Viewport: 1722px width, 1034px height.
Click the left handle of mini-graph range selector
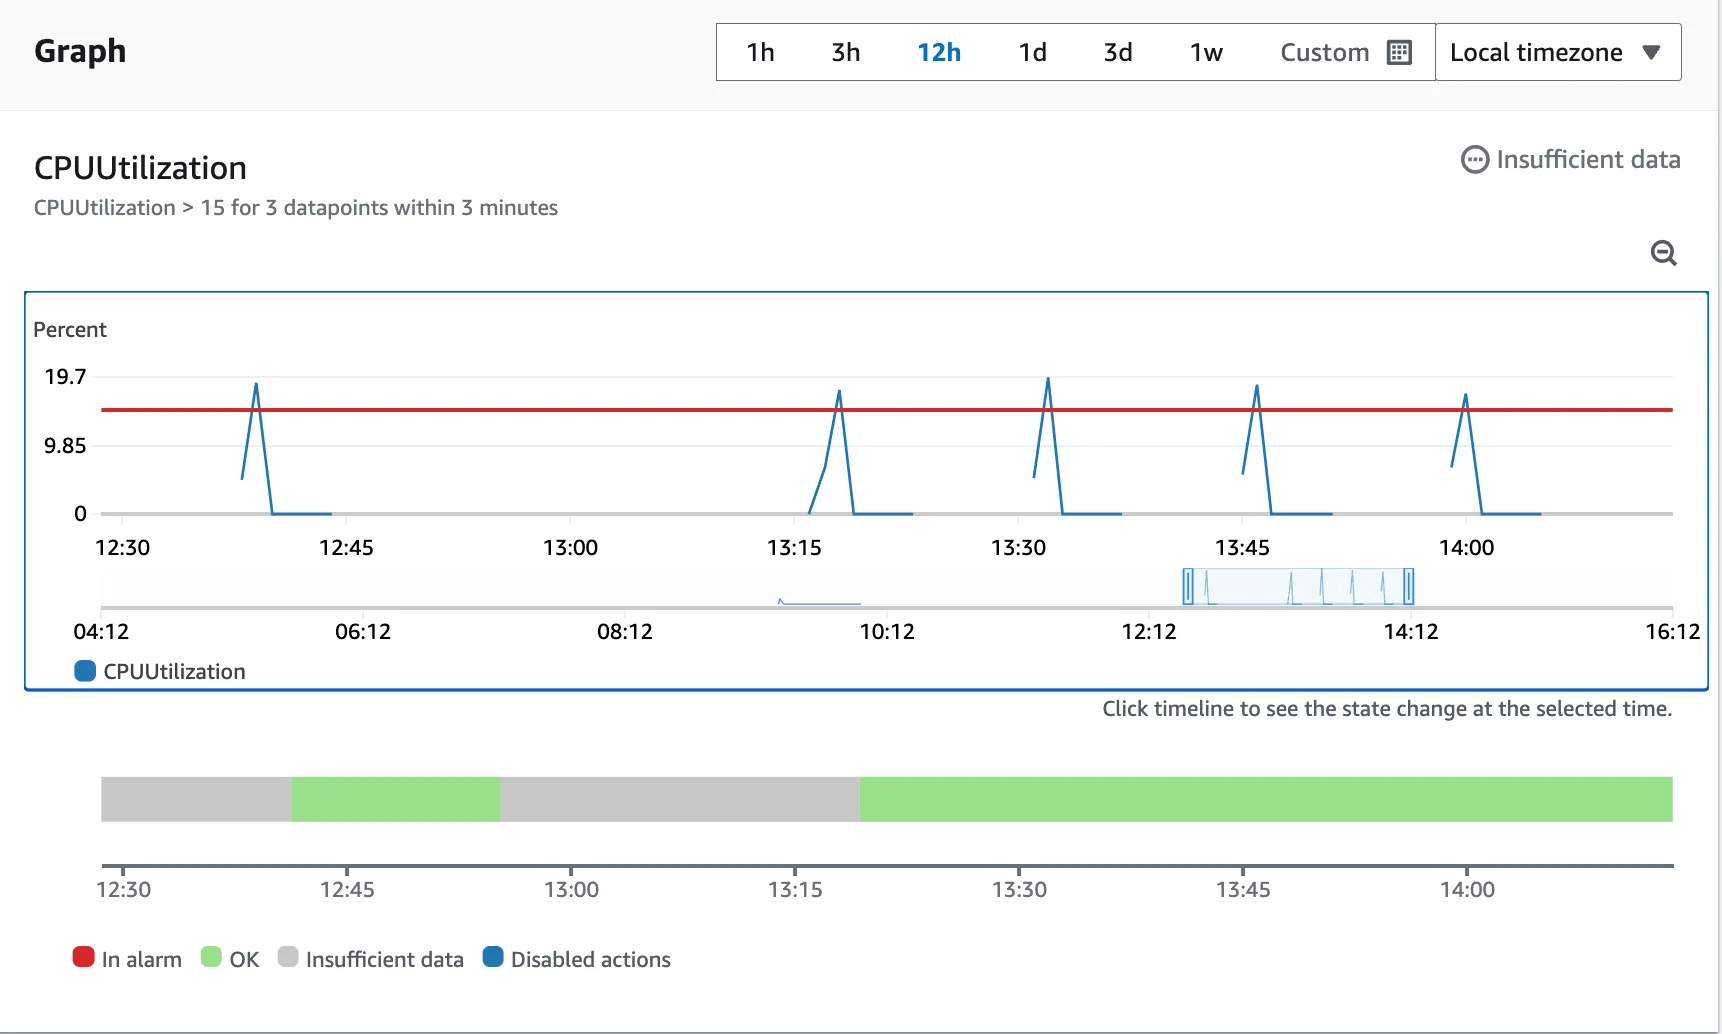click(1188, 586)
